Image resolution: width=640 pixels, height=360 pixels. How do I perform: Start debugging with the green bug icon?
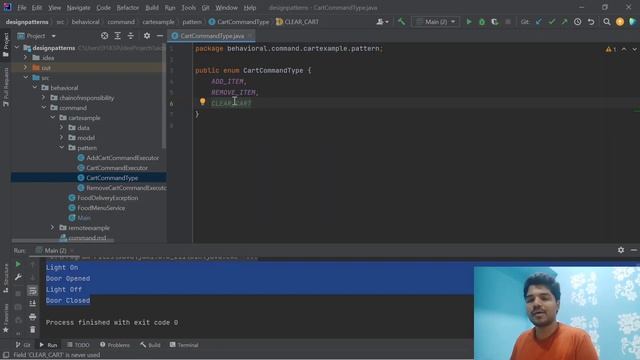[x=482, y=22]
